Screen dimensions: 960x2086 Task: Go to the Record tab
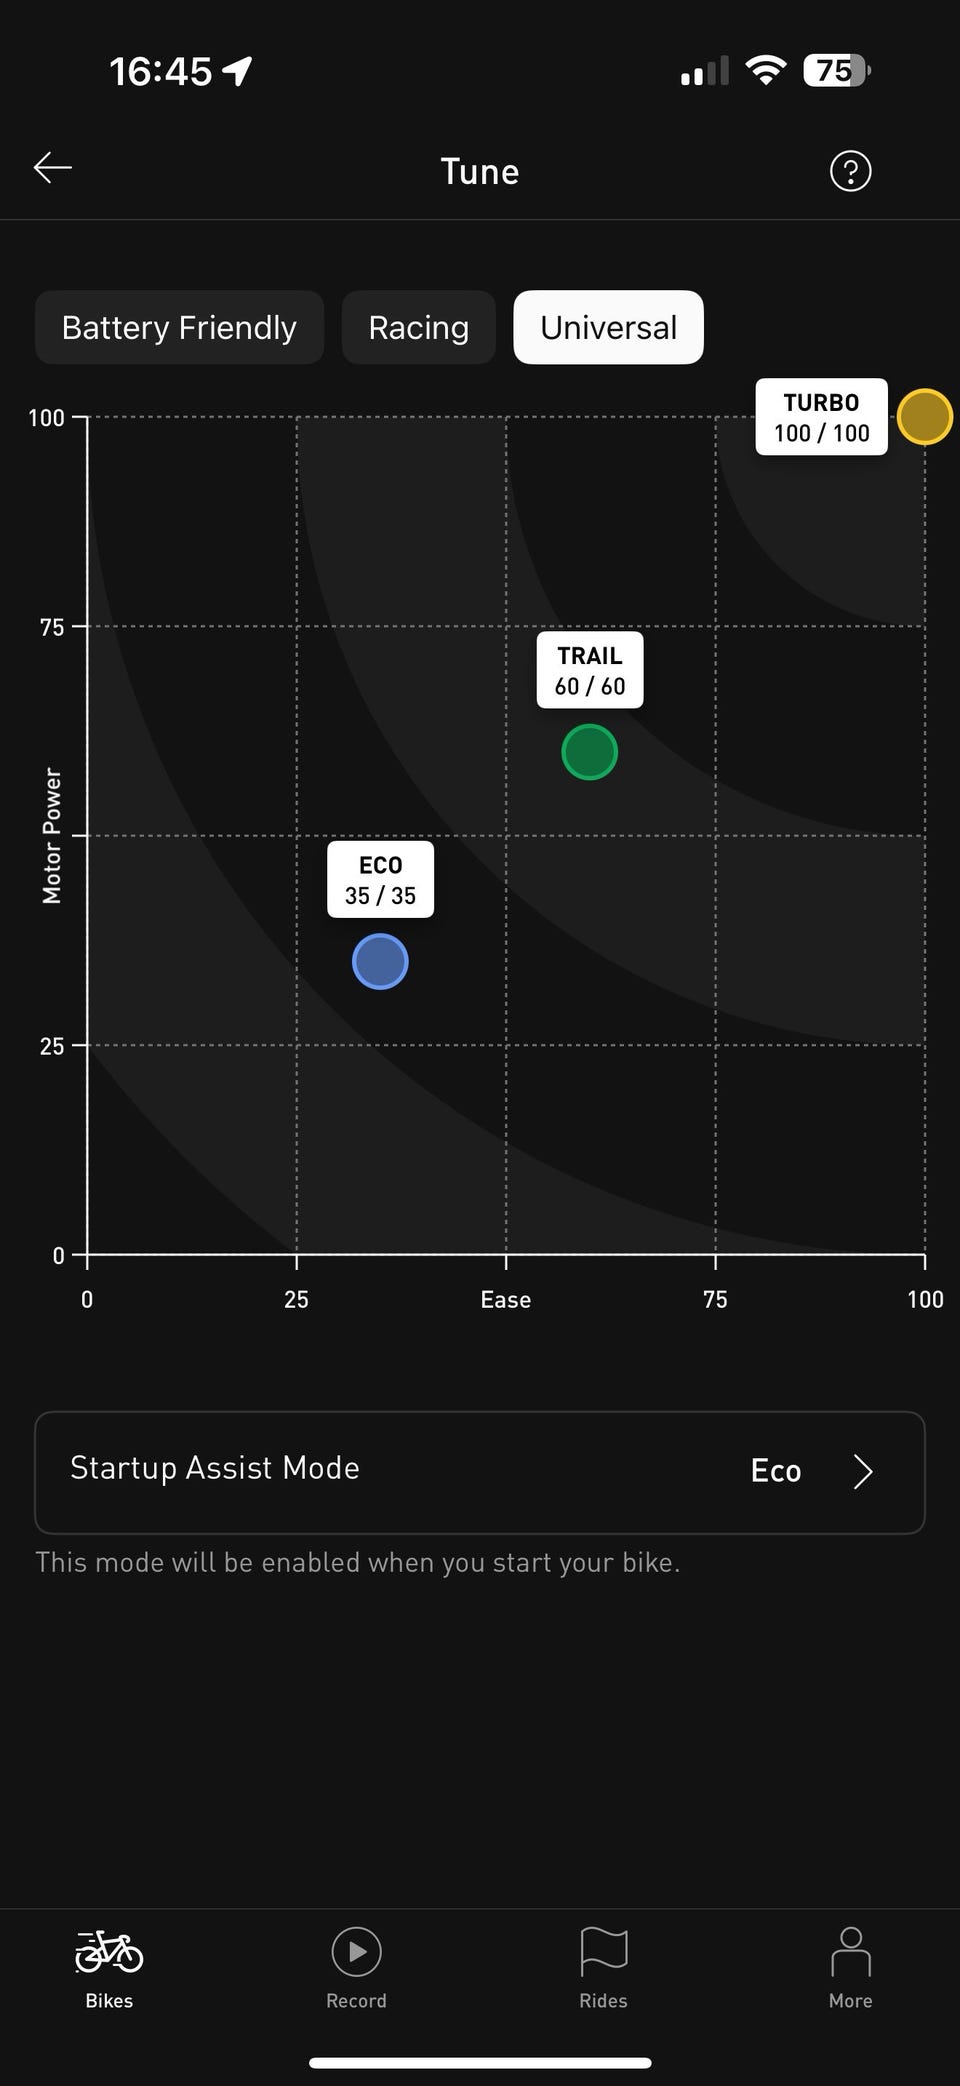356,1968
